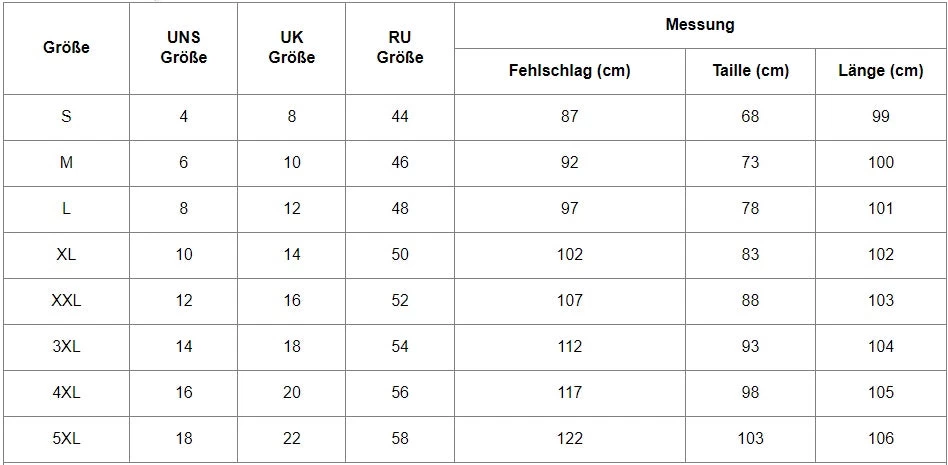
Task: Select the 5XL size row label
Action: coord(66,439)
